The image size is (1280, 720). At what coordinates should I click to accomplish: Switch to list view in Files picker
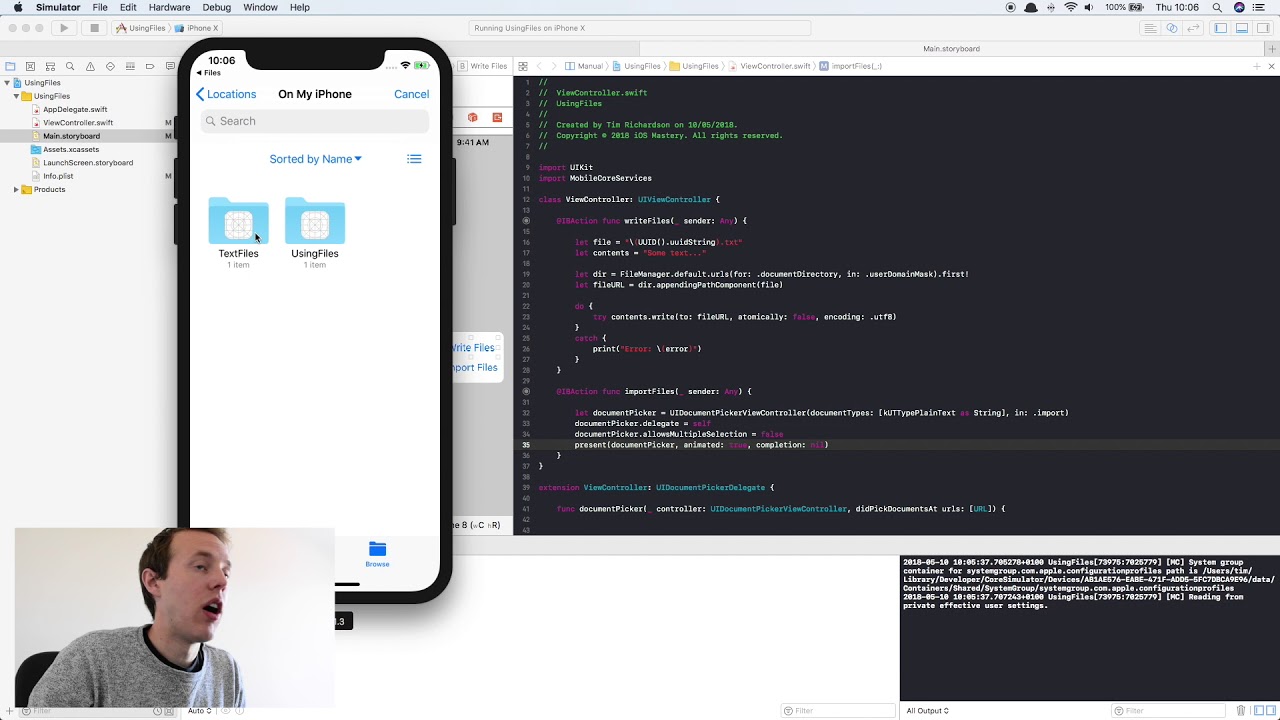[x=414, y=159]
